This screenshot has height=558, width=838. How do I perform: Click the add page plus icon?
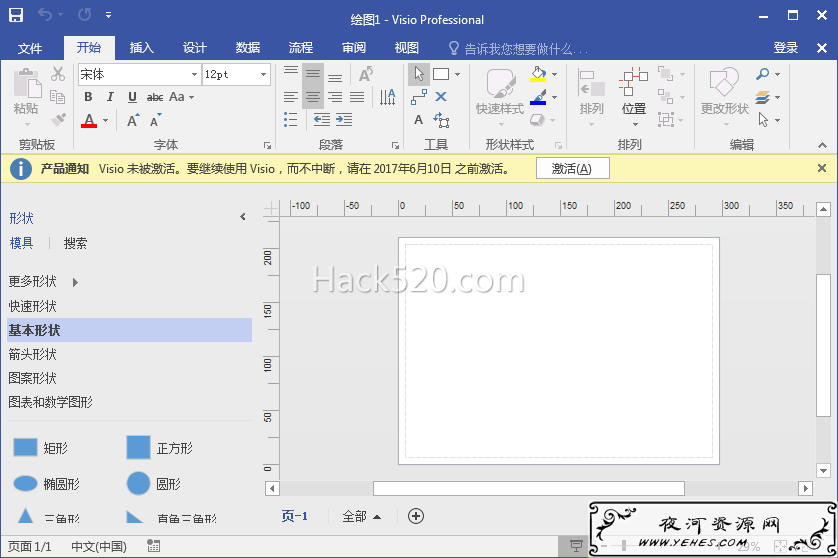416,516
